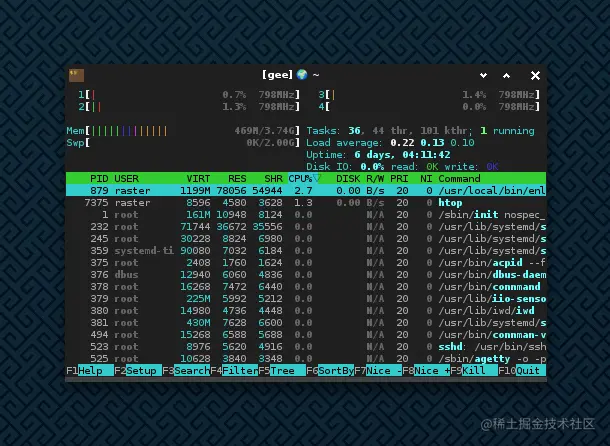
Task: Open F1 Help
Action: (x=90, y=370)
